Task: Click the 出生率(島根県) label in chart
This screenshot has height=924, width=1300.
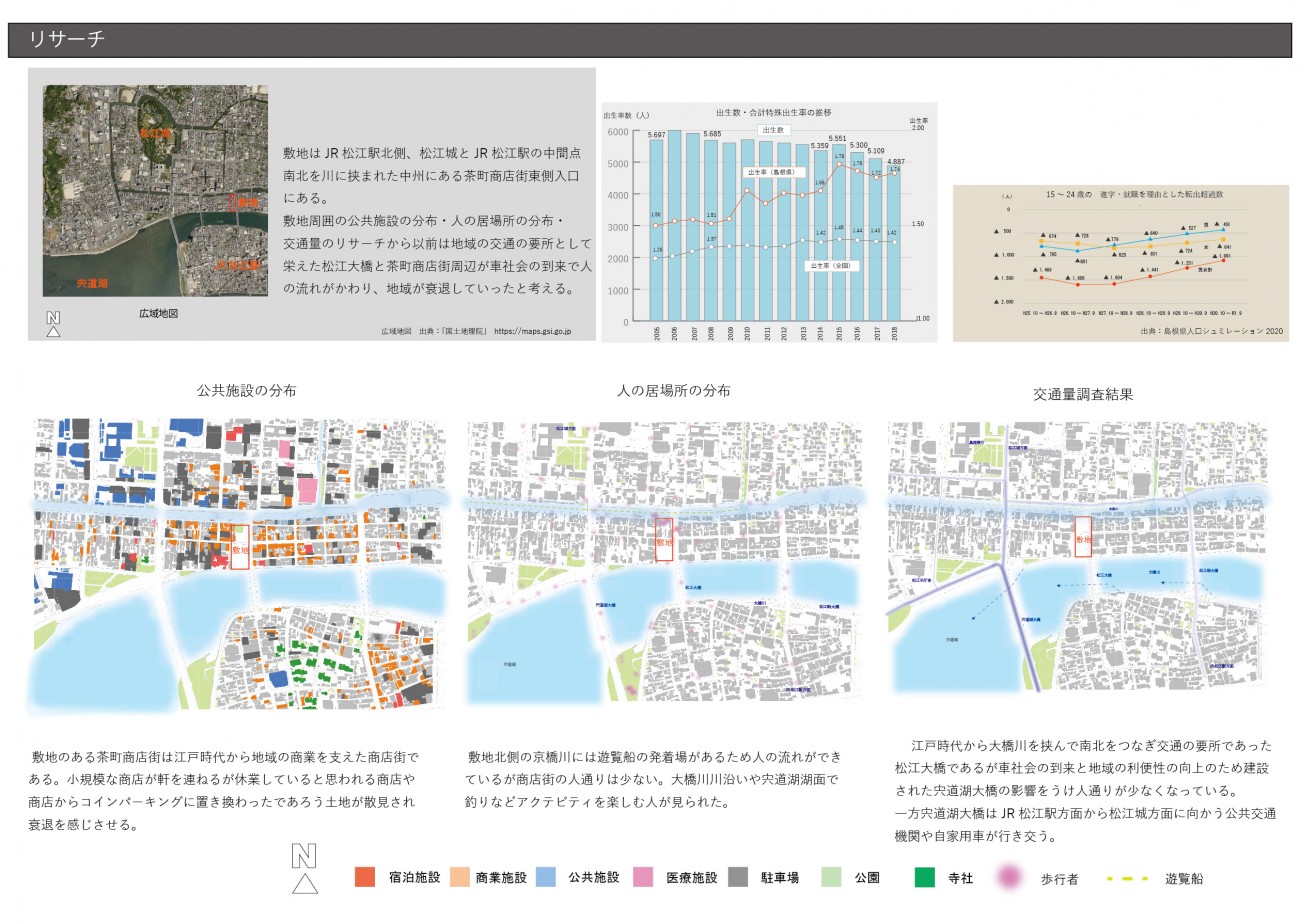Action: 765,171
